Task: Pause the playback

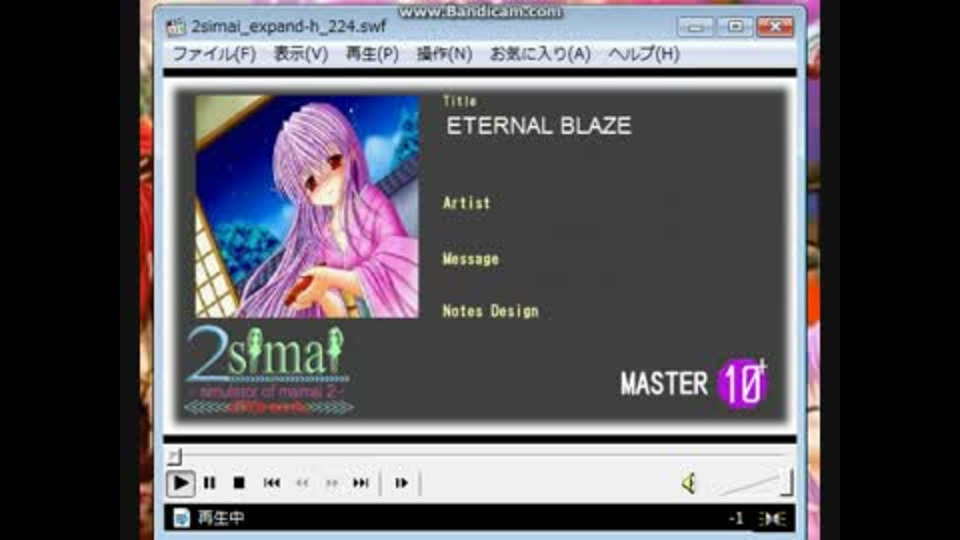Action: 209,483
